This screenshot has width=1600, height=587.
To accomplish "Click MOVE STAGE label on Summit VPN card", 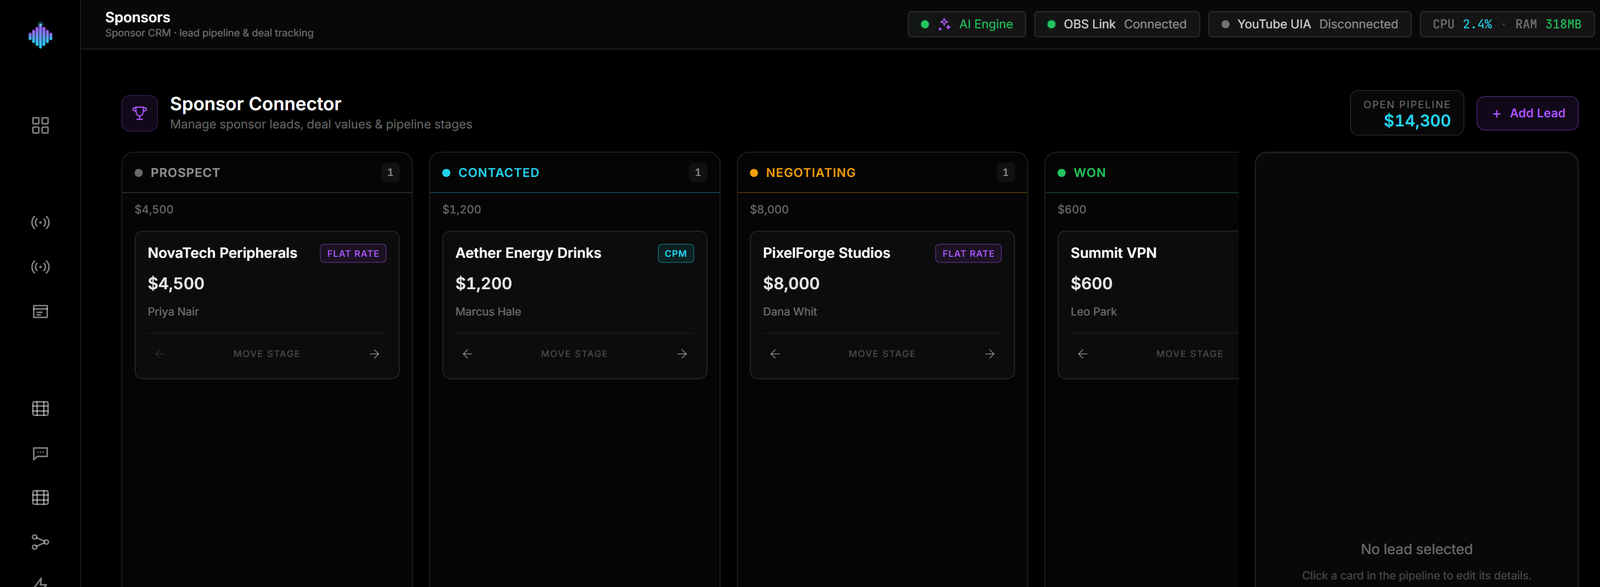I will [1190, 354].
